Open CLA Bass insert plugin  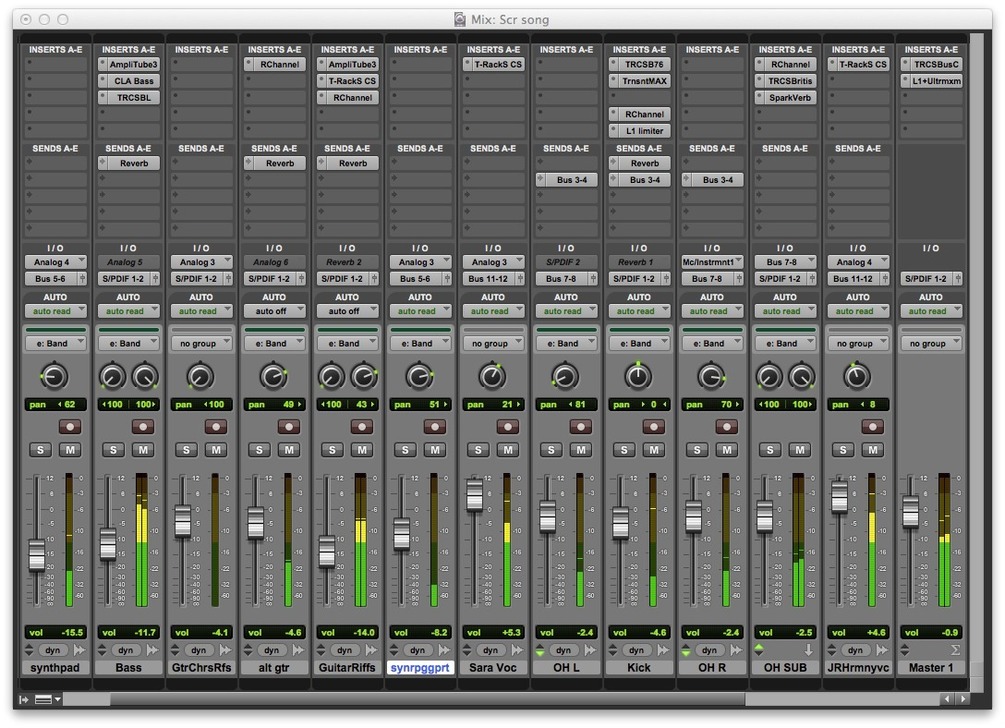tap(129, 81)
